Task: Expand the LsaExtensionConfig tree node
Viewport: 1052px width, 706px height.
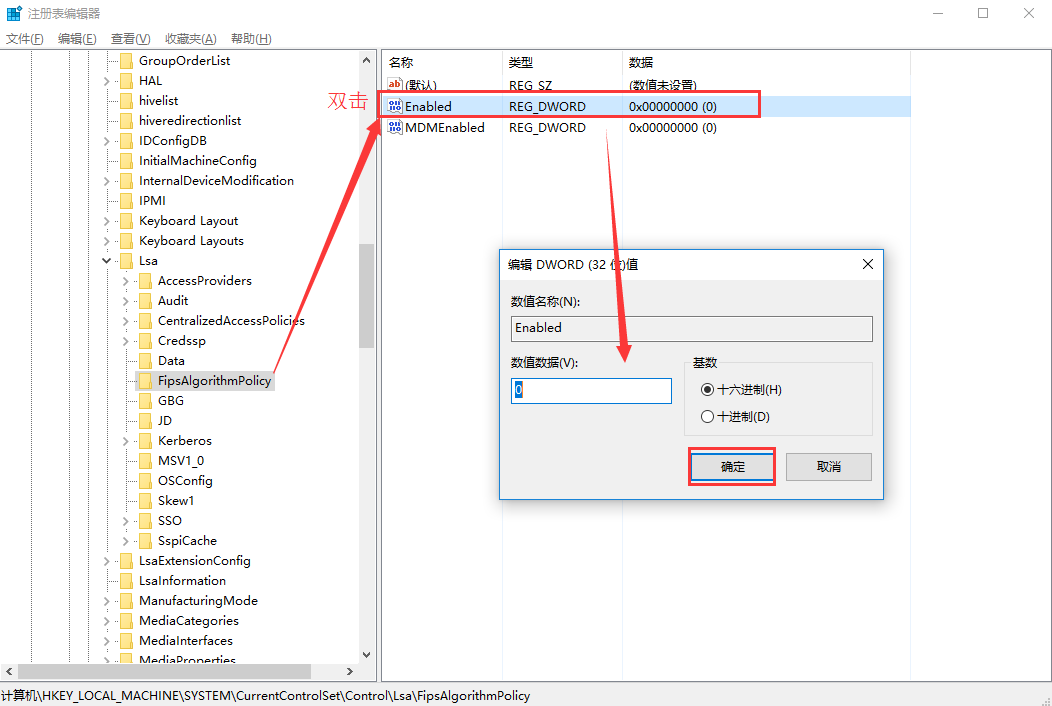Action: 106,561
